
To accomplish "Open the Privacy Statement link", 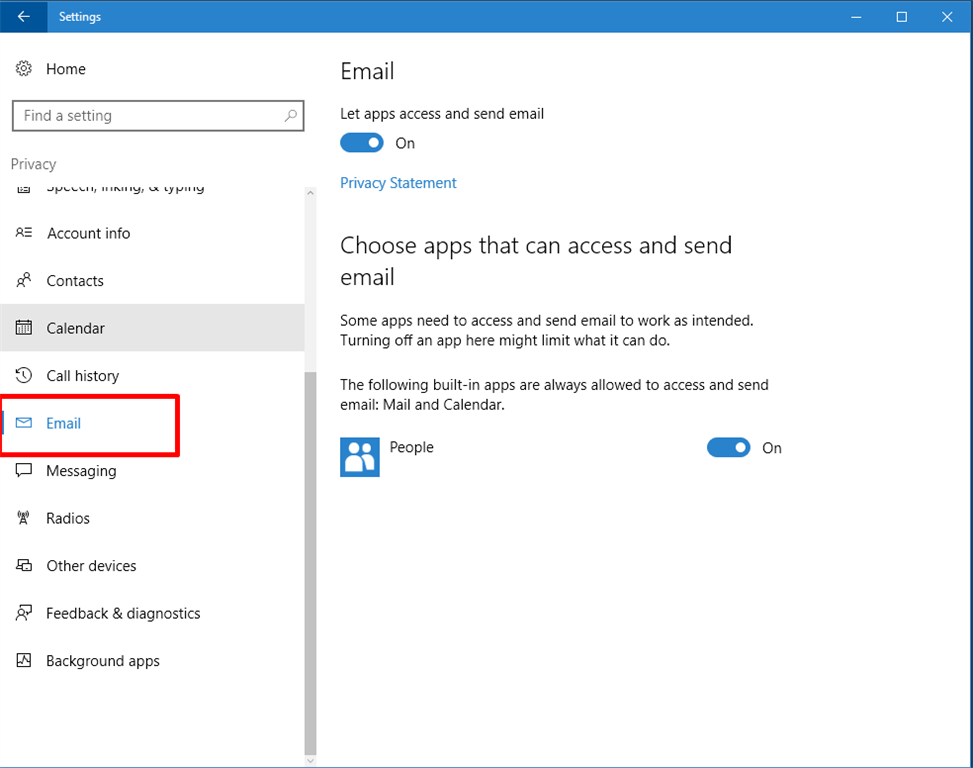I will 398,183.
